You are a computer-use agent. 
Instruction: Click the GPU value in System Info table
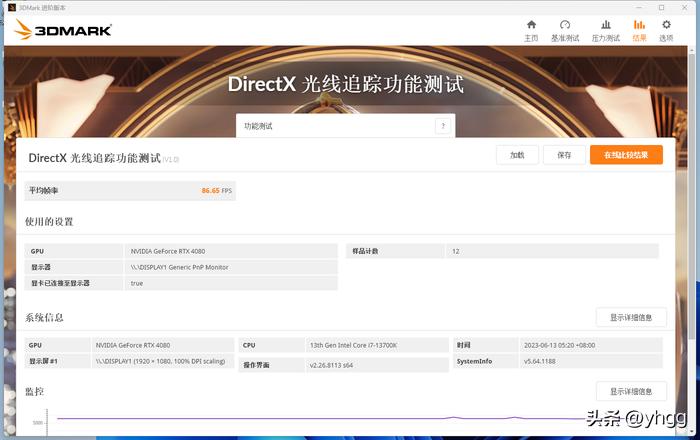(133, 345)
